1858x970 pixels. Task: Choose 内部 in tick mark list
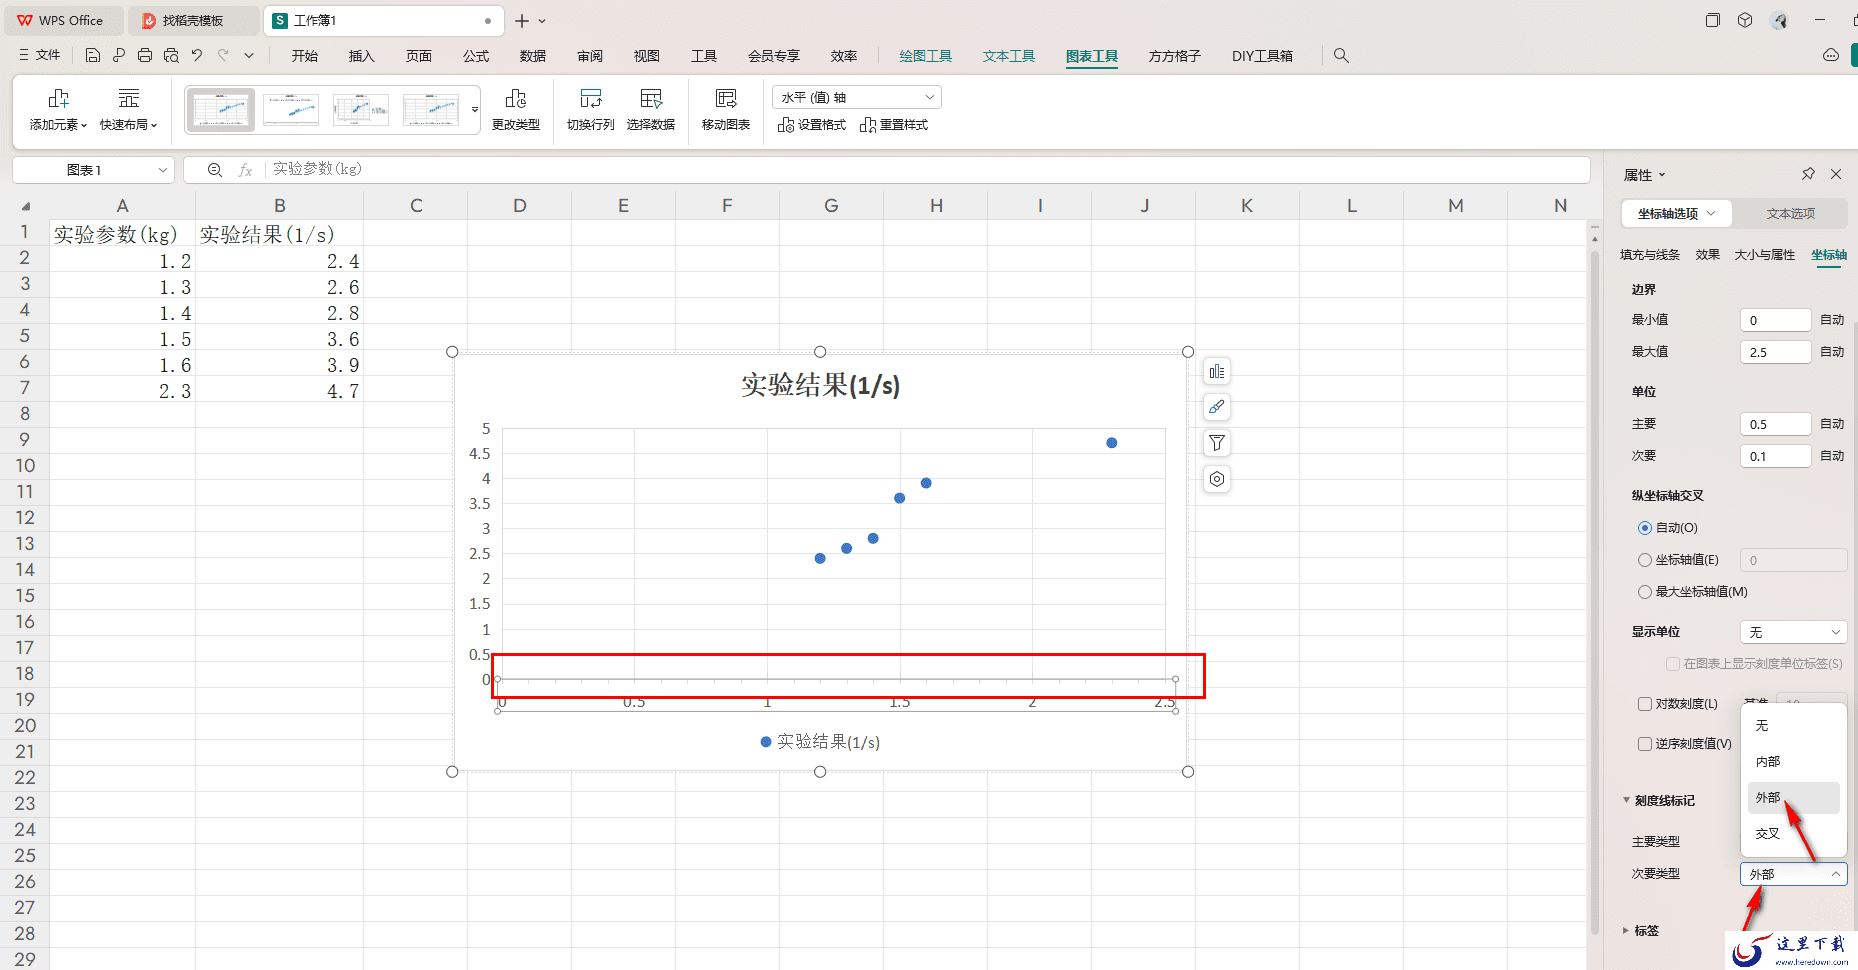pyautogui.click(x=1793, y=762)
